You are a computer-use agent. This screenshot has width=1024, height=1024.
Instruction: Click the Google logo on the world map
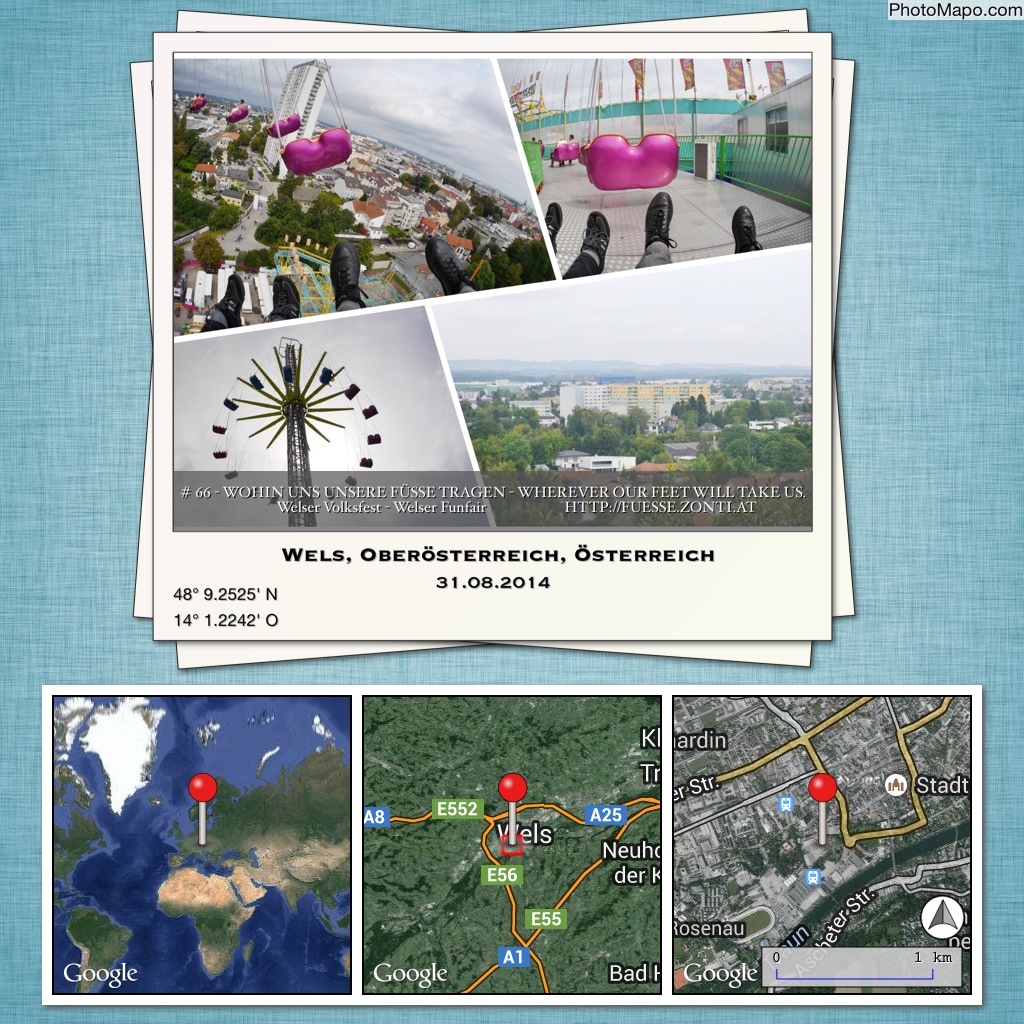tap(100, 972)
